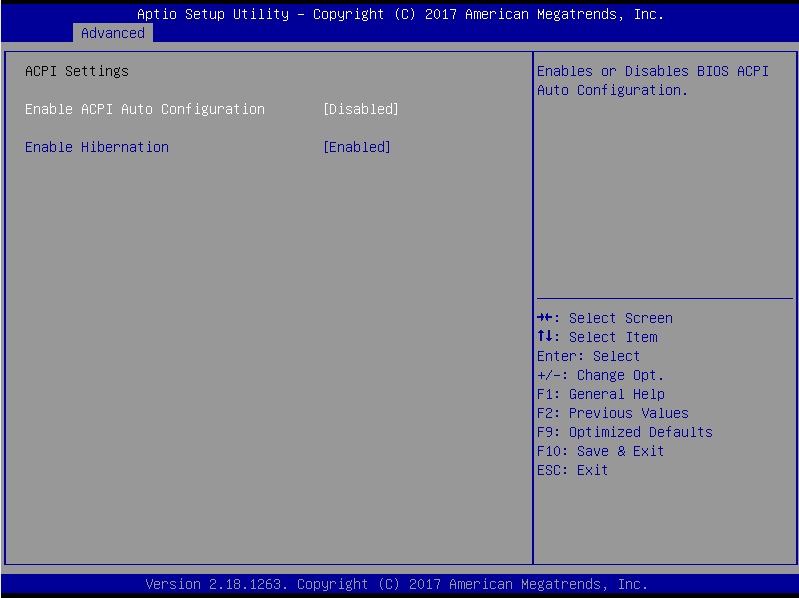Click the ACPI Auto Configuration help description
799x598 pixels.
(653, 80)
